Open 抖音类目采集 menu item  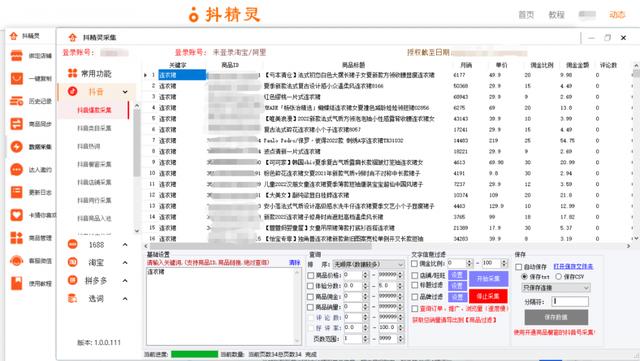click(94, 128)
